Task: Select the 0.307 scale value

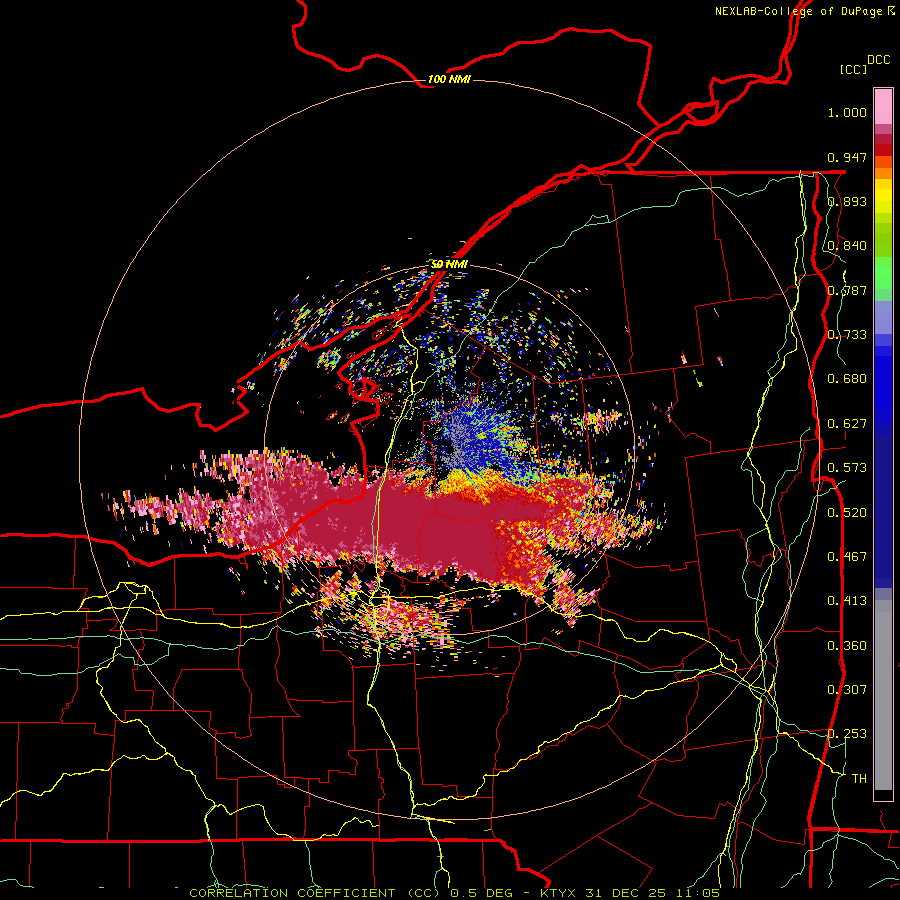Action: point(847,690)
